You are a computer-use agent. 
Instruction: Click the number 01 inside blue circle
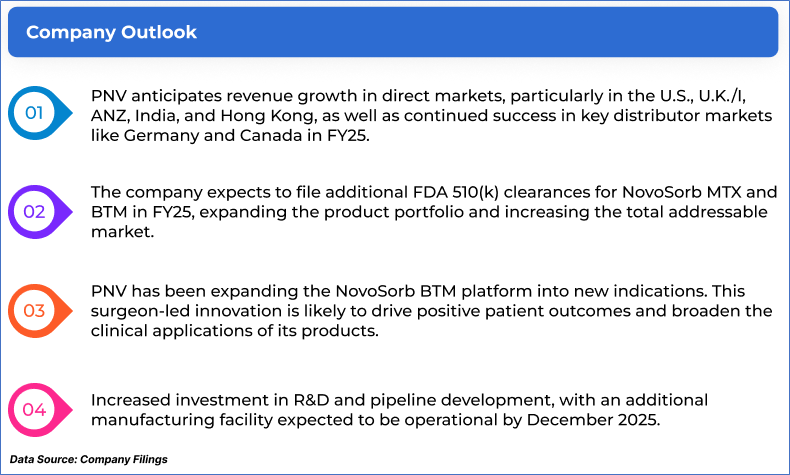[34, 113]
